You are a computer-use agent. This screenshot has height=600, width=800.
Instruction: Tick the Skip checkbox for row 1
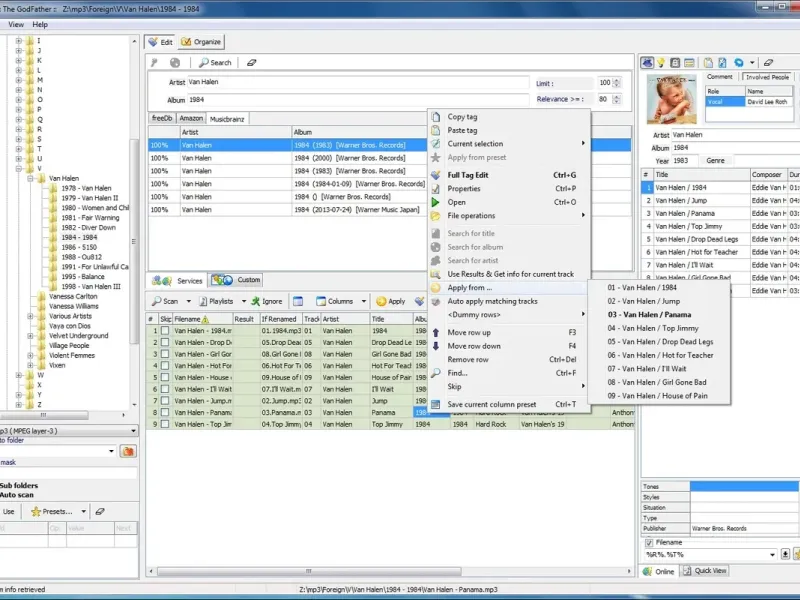point(165,330)
